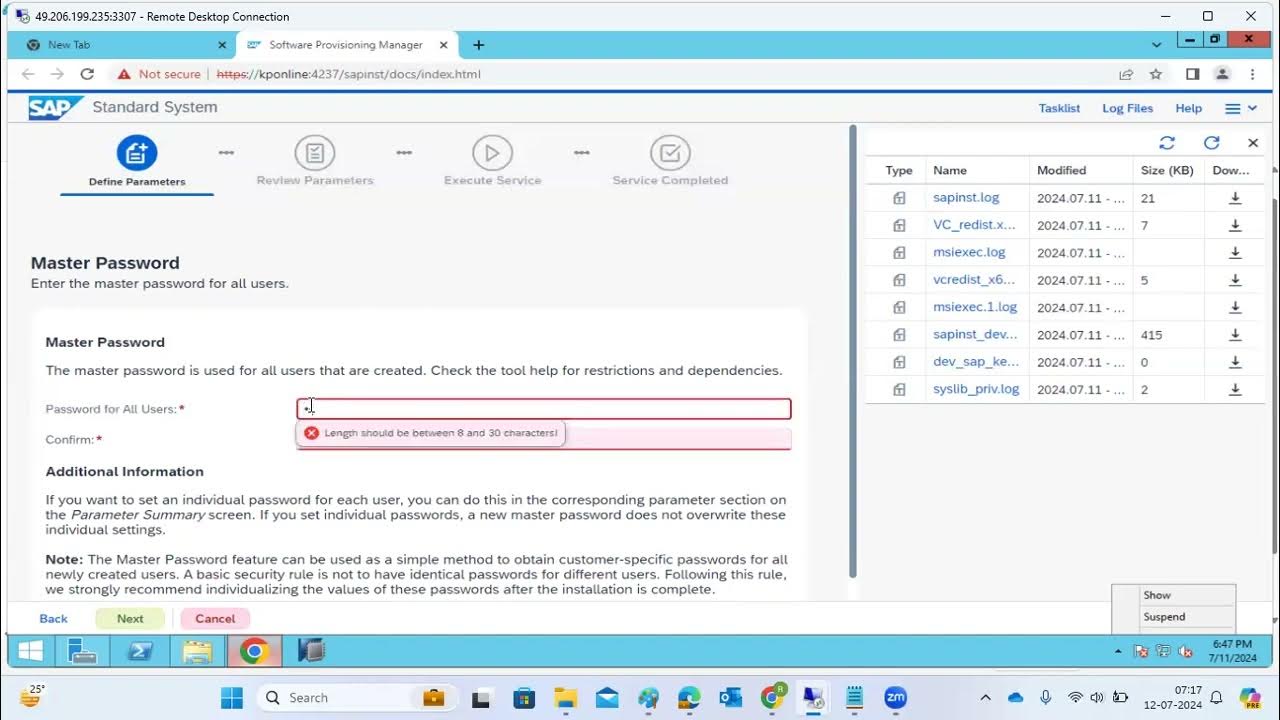Open the remote Windows Start menu
Image resolution: width=1280 pixels, height=720 pixels.
[x=30, y=652]
